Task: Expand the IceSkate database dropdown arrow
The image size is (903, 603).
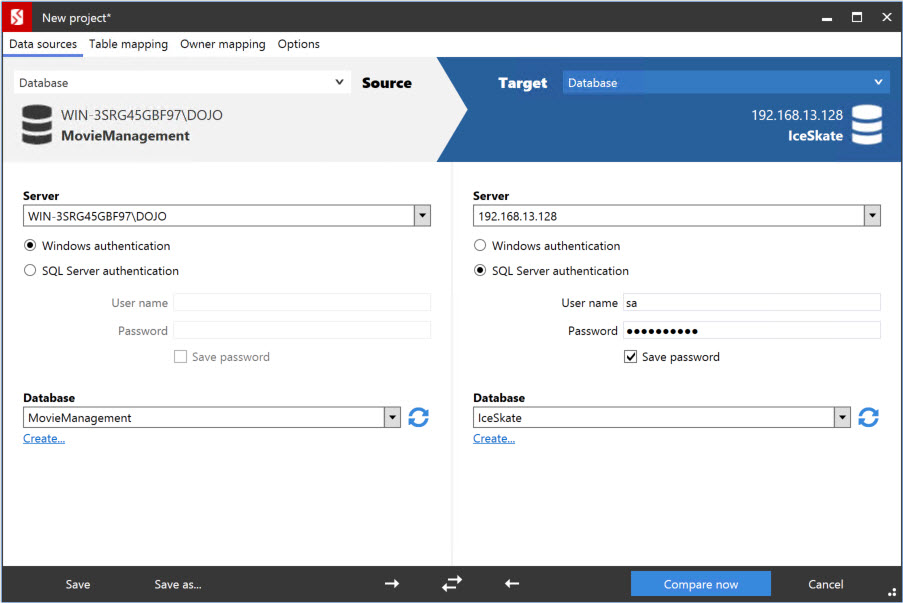Action: point(842,418)
